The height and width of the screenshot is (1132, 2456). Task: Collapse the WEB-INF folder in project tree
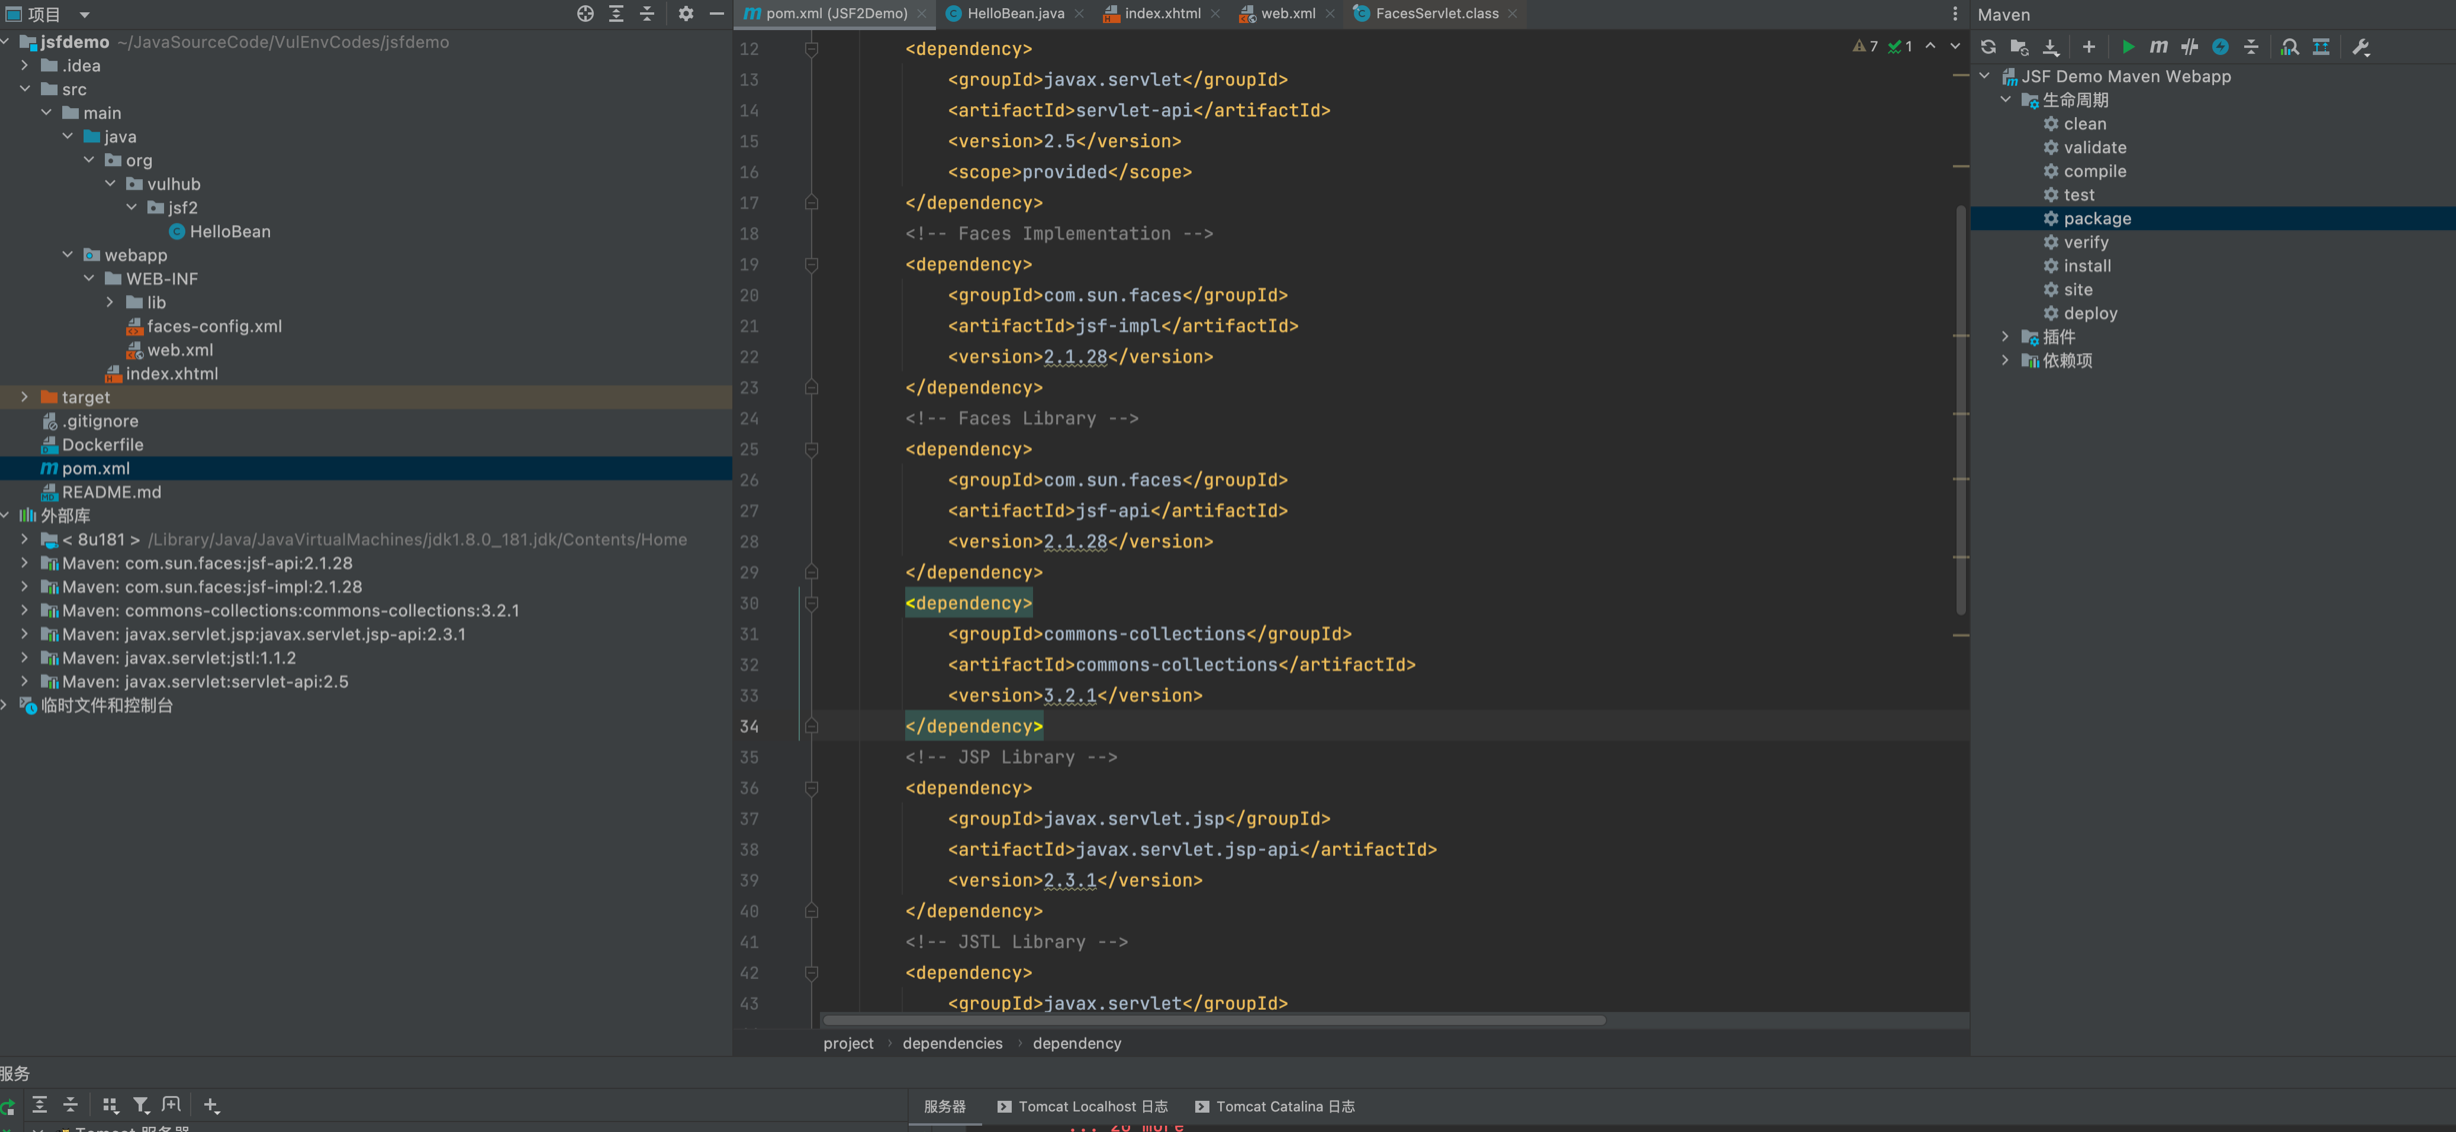[89, 278]
